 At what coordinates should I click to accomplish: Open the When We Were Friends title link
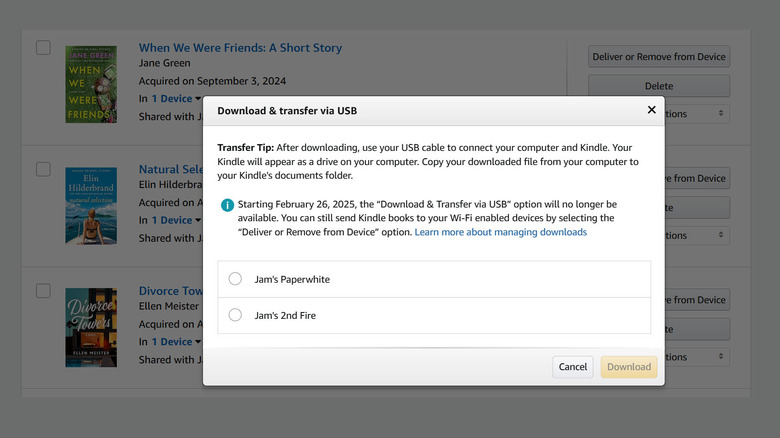pos(240,48)
